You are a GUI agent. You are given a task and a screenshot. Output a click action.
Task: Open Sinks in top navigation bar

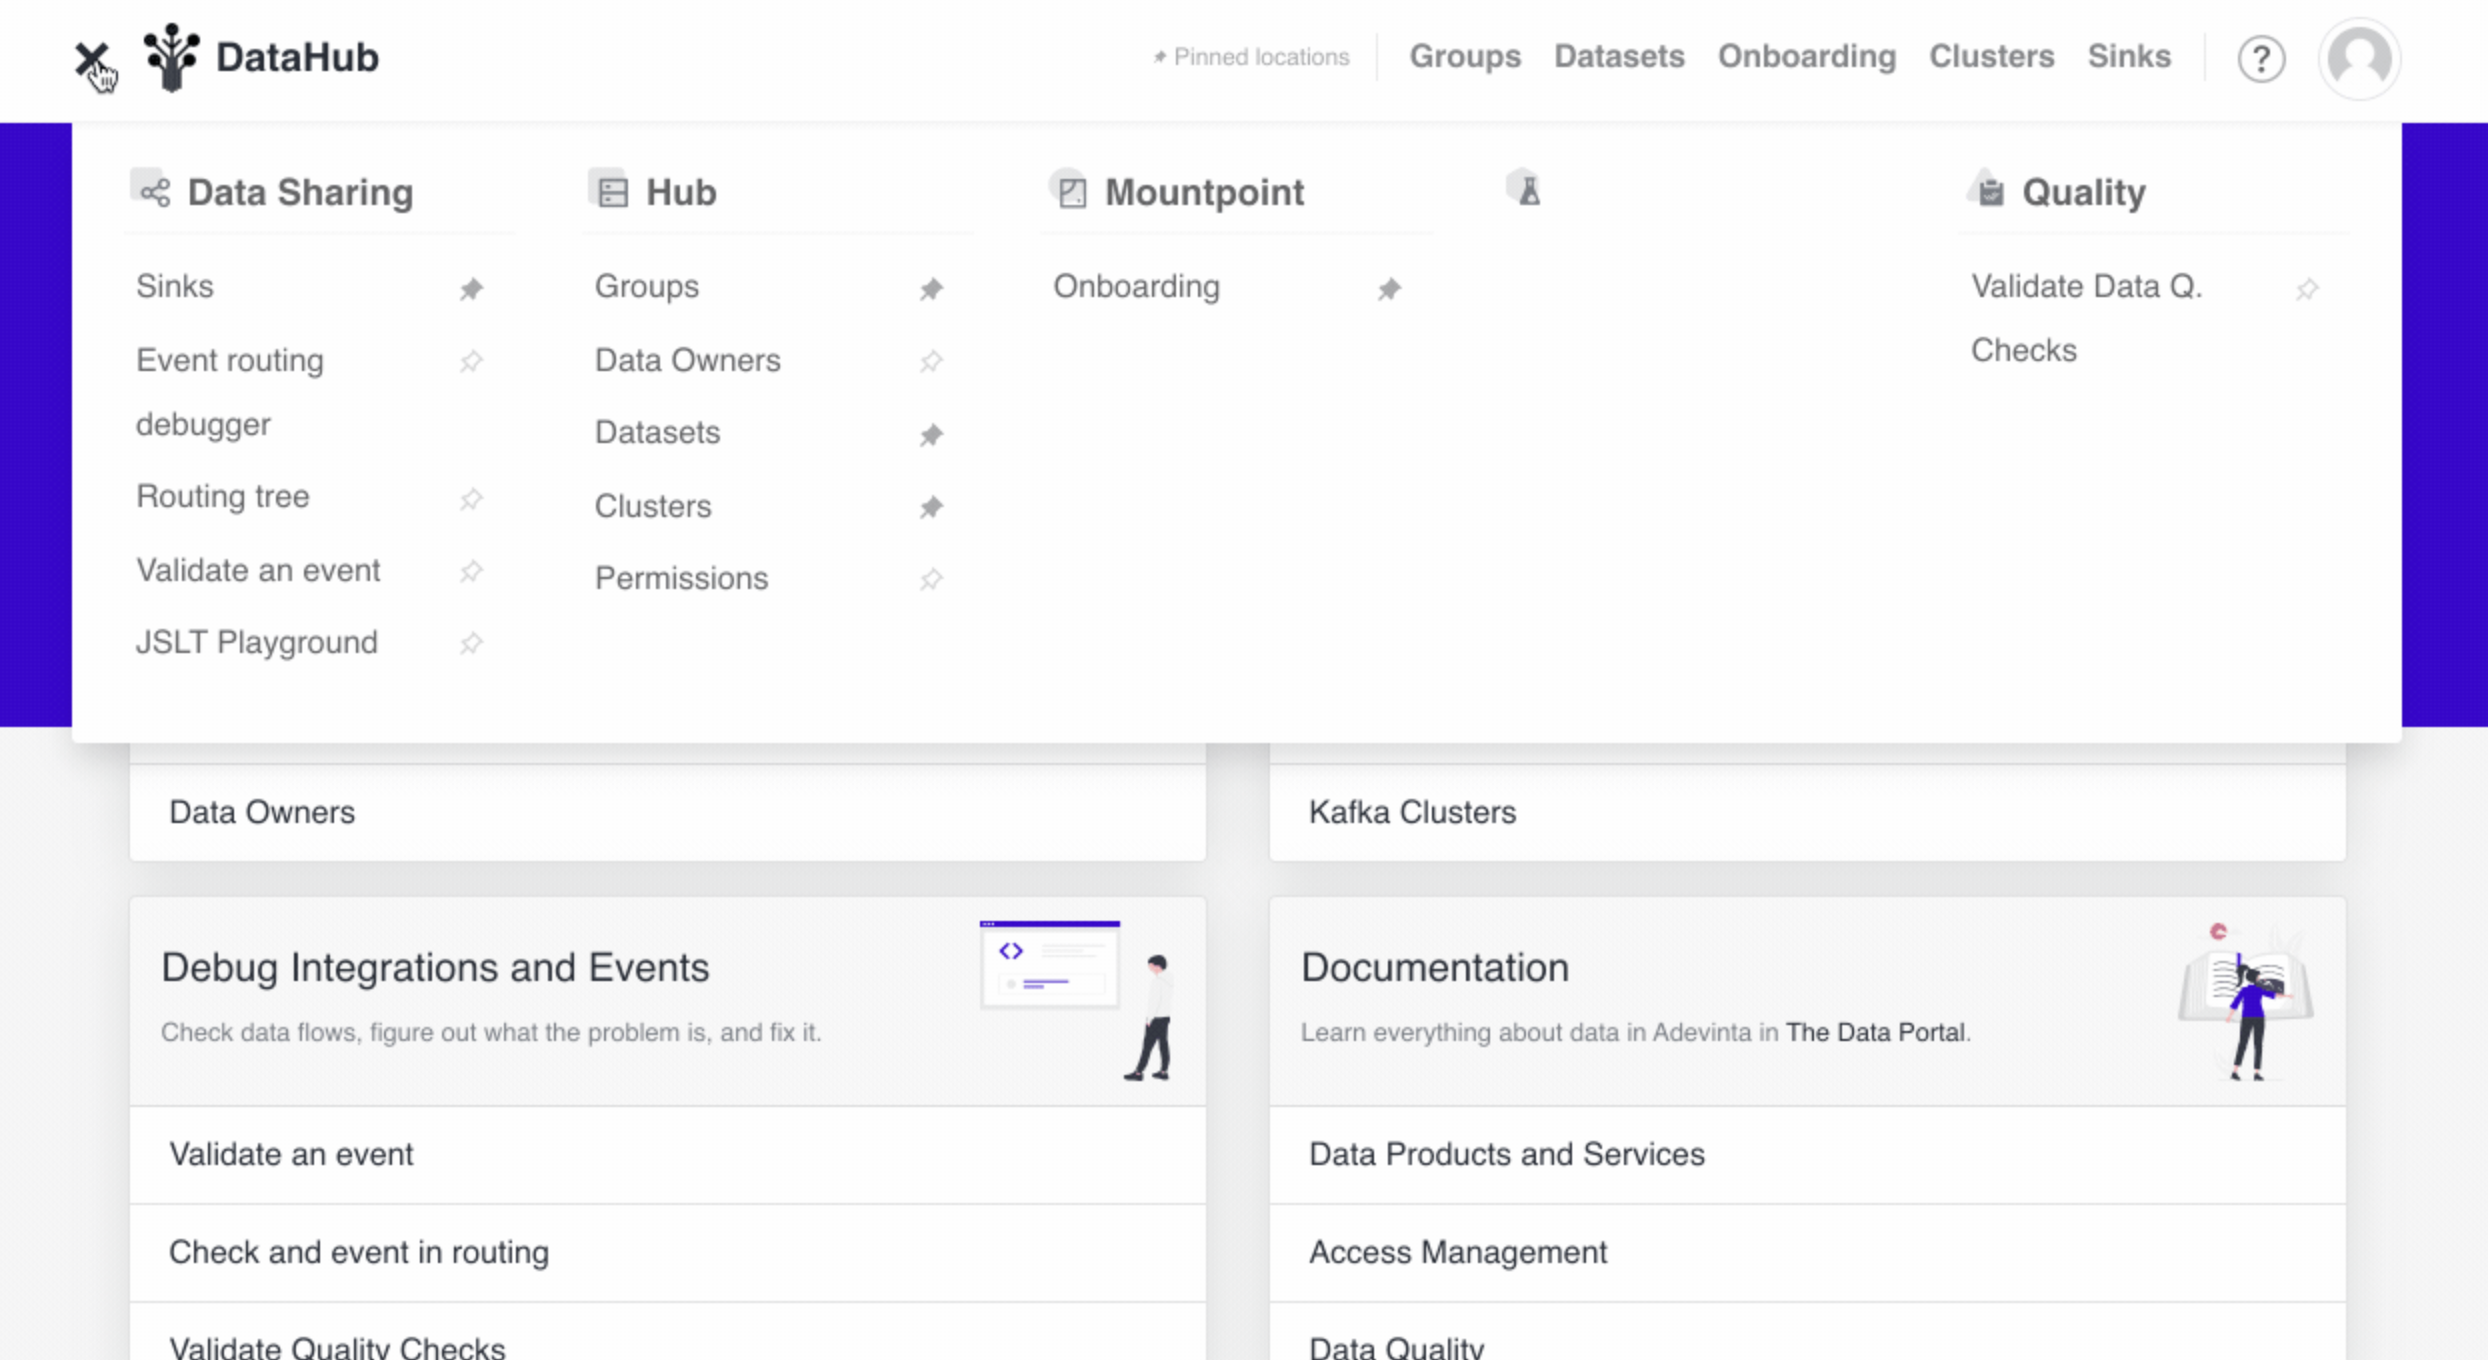click(x=2129, y=56)
